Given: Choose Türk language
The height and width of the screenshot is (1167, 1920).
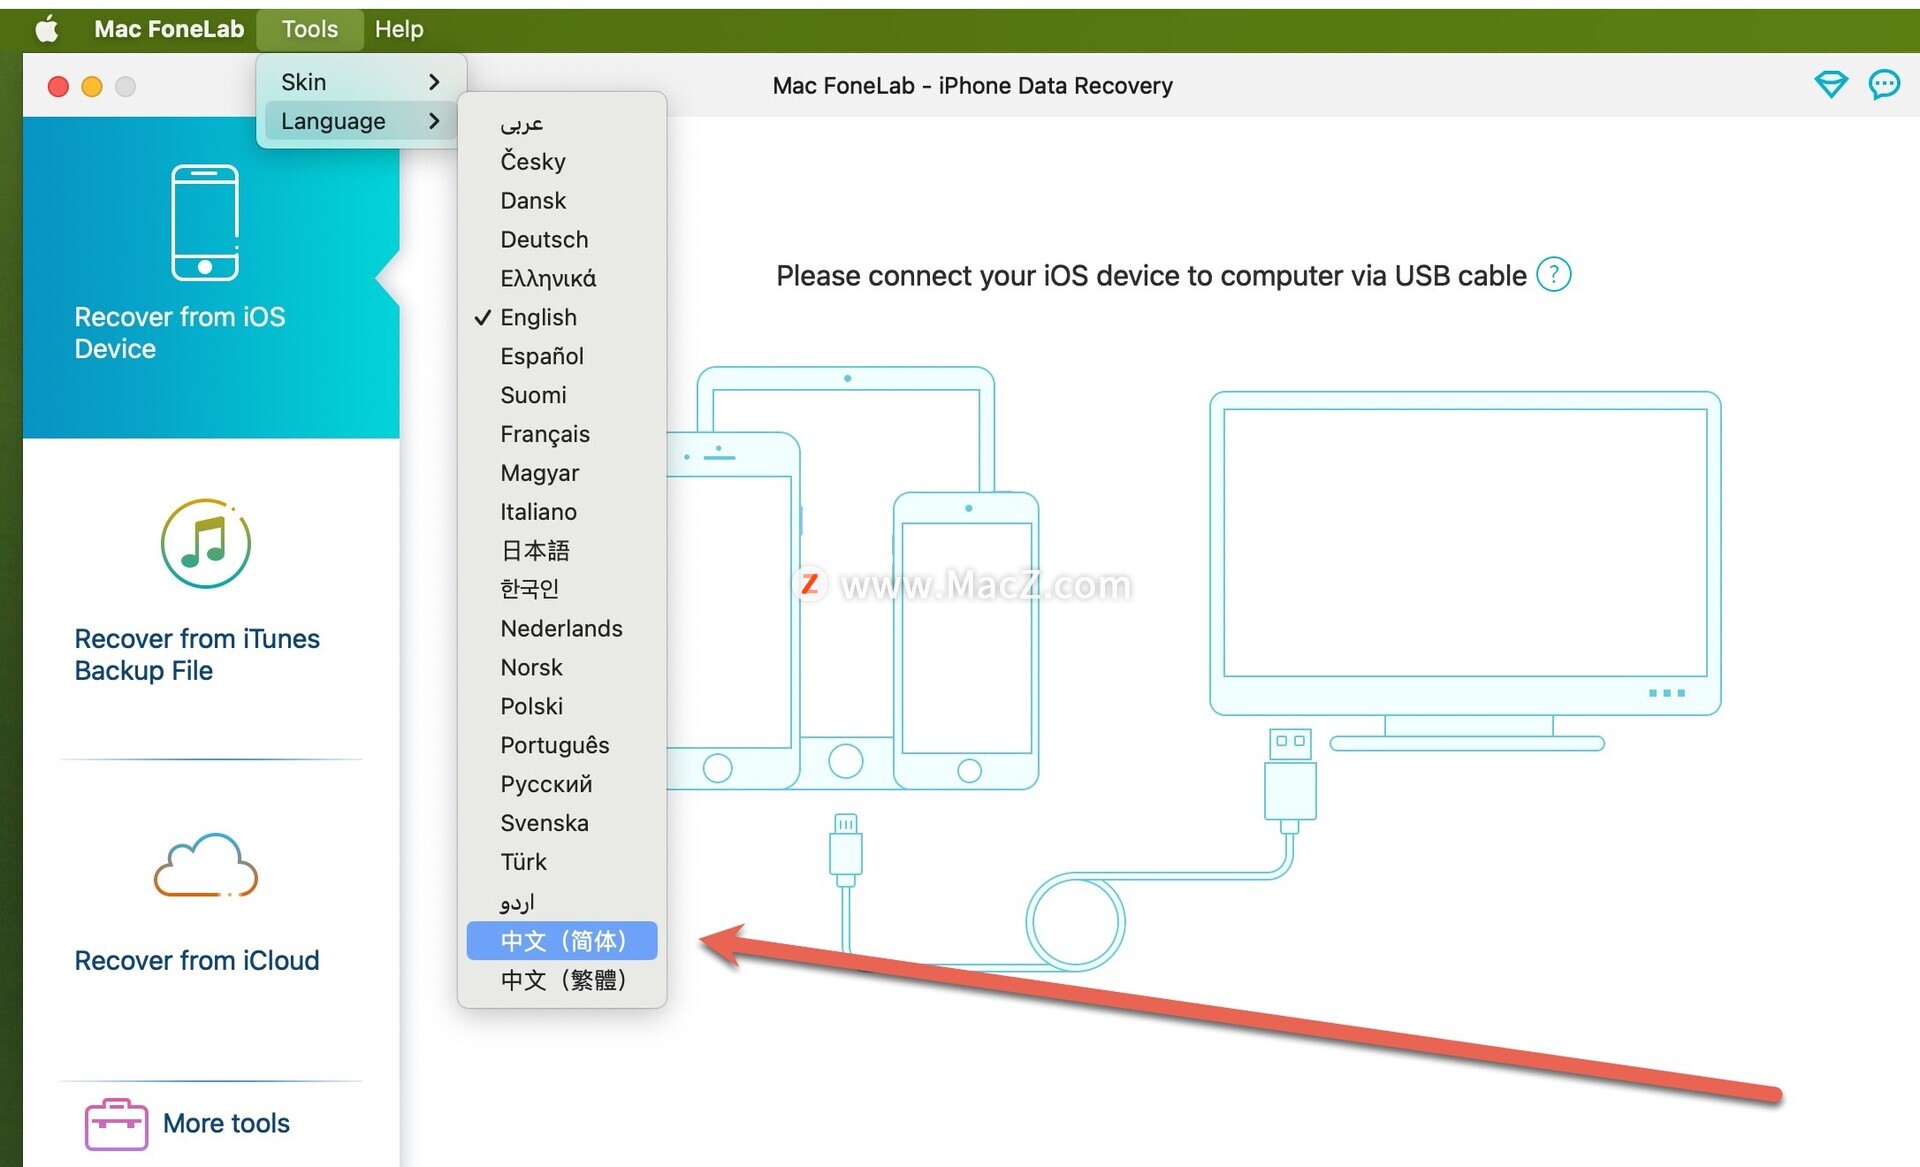Looking at the screenshot, I should pyautogui.click(x=562, y=862).
